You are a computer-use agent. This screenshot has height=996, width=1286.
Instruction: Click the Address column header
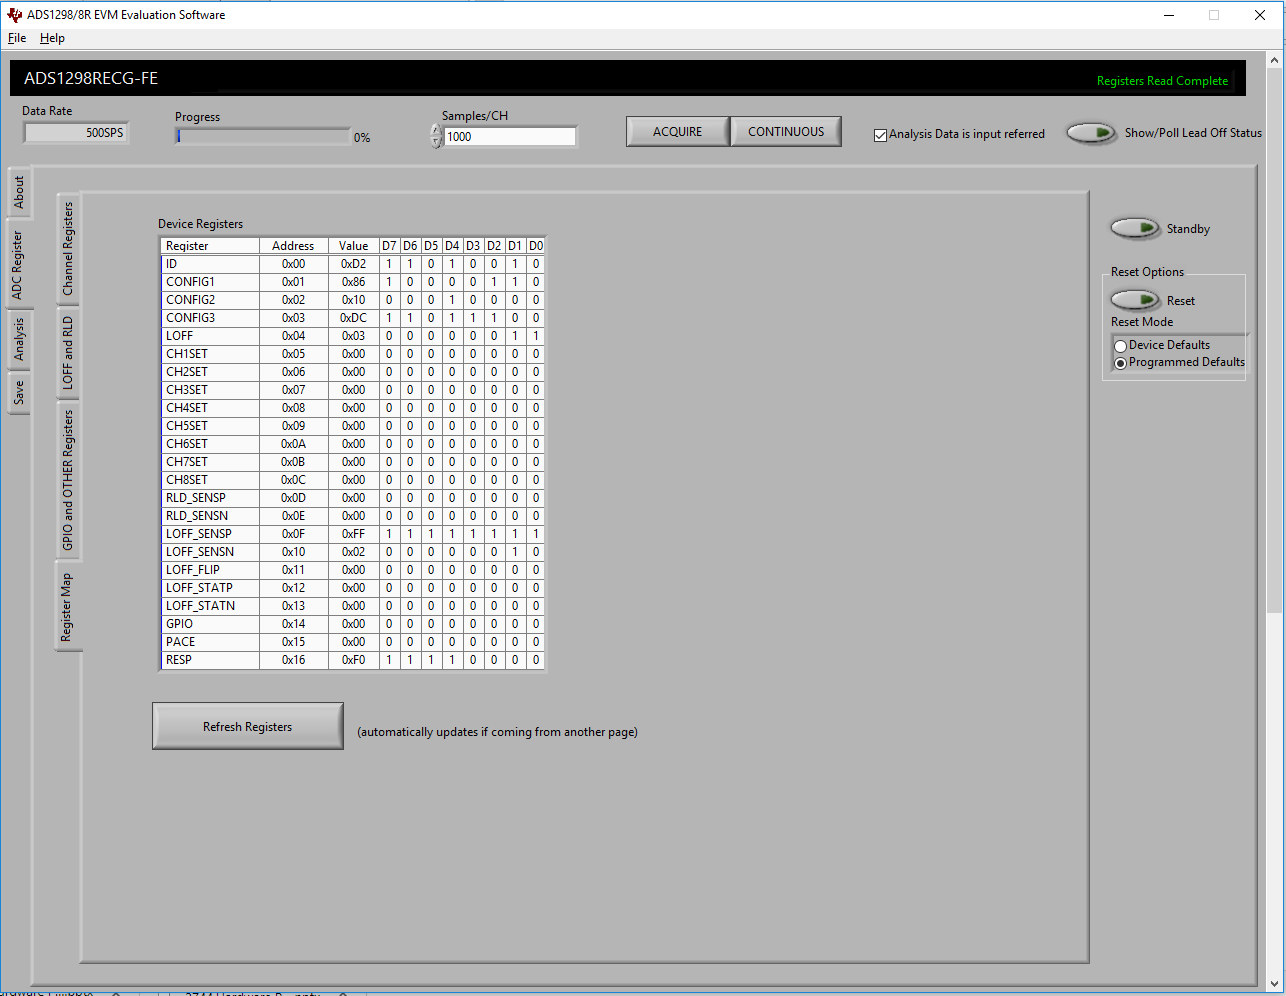[293, 246]
